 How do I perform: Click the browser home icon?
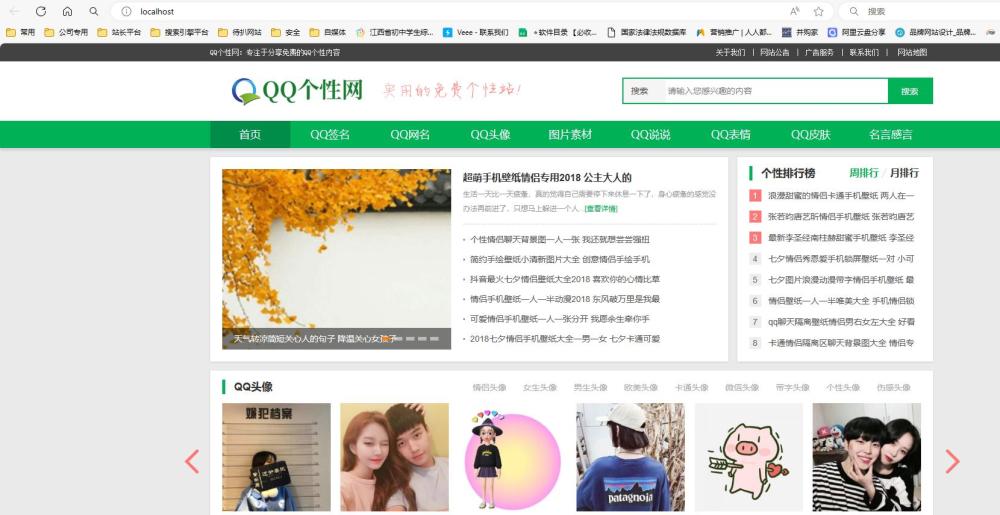[x=68, y=11]
